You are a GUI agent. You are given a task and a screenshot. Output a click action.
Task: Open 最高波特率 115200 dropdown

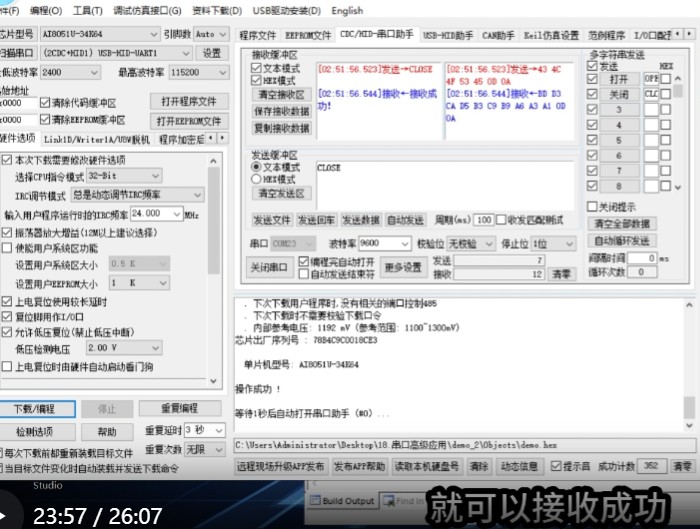pos(199,72)
